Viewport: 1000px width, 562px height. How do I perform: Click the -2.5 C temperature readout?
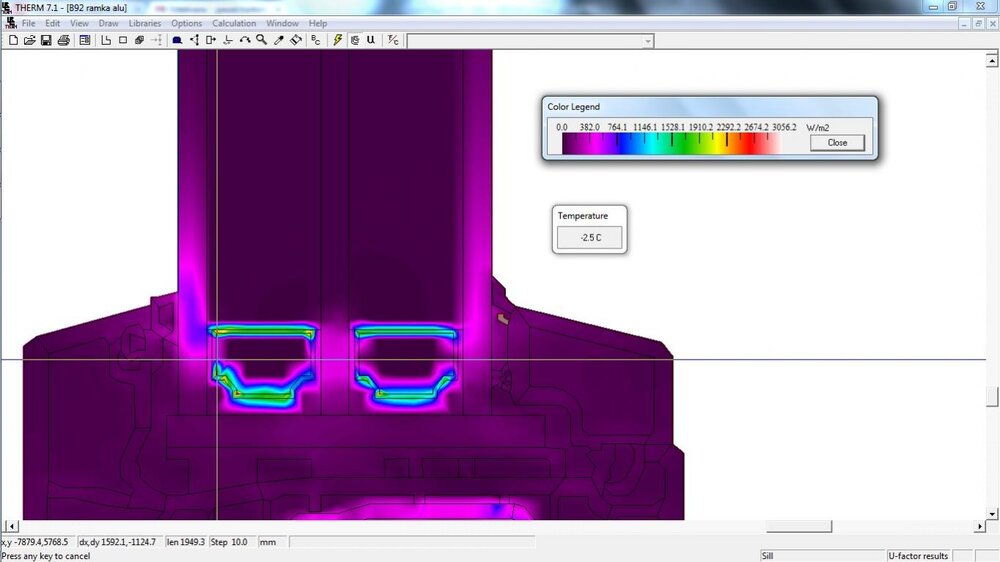[x=590, y=238]
